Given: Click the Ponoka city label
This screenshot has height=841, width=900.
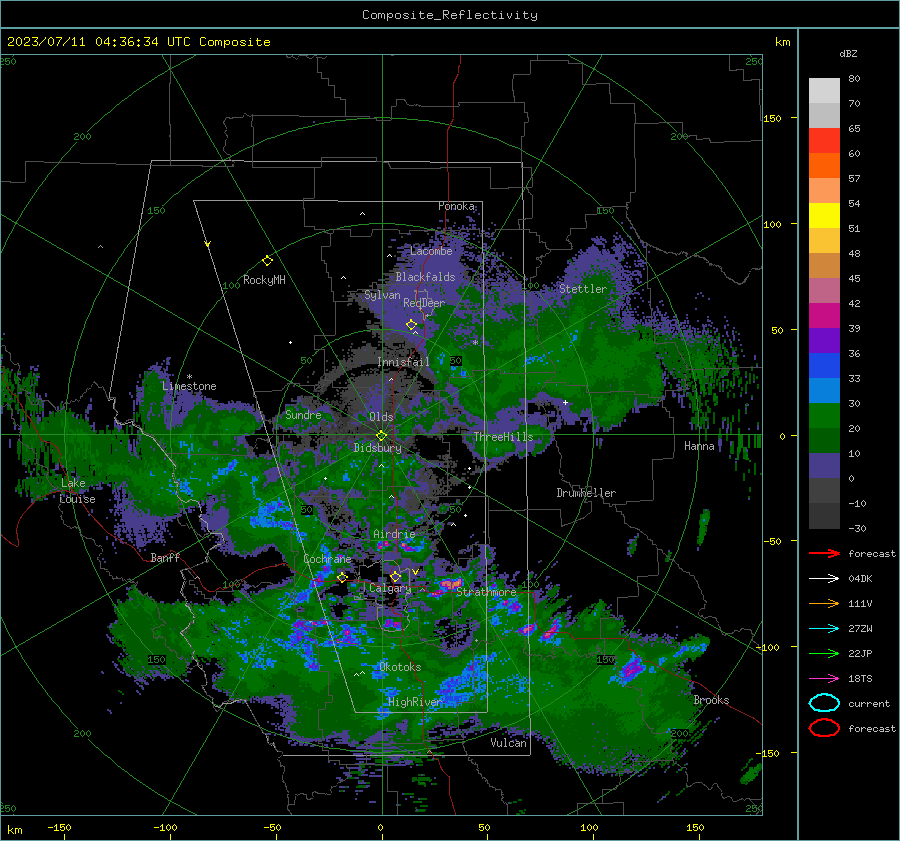Looking at the screenshot, I should pyautogui.click(x=456, y=206).
